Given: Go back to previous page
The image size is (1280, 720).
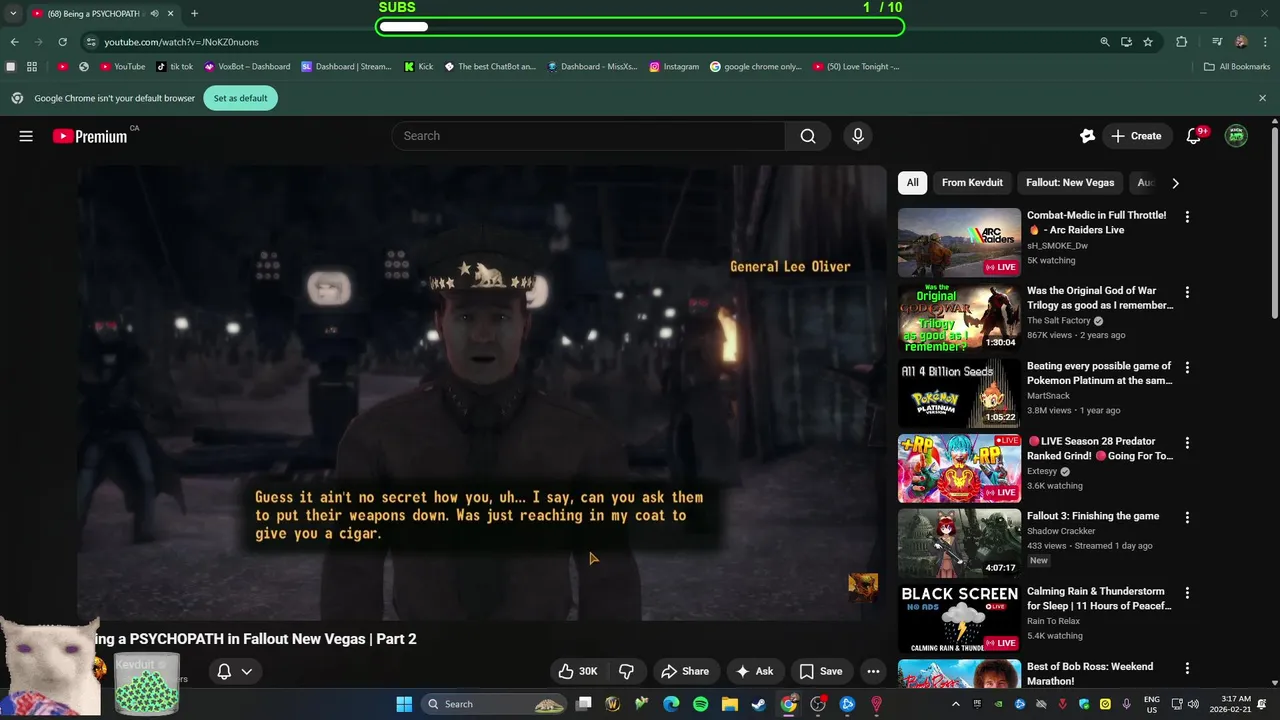Looking at the screenshot, I should [x=14, y=42].
